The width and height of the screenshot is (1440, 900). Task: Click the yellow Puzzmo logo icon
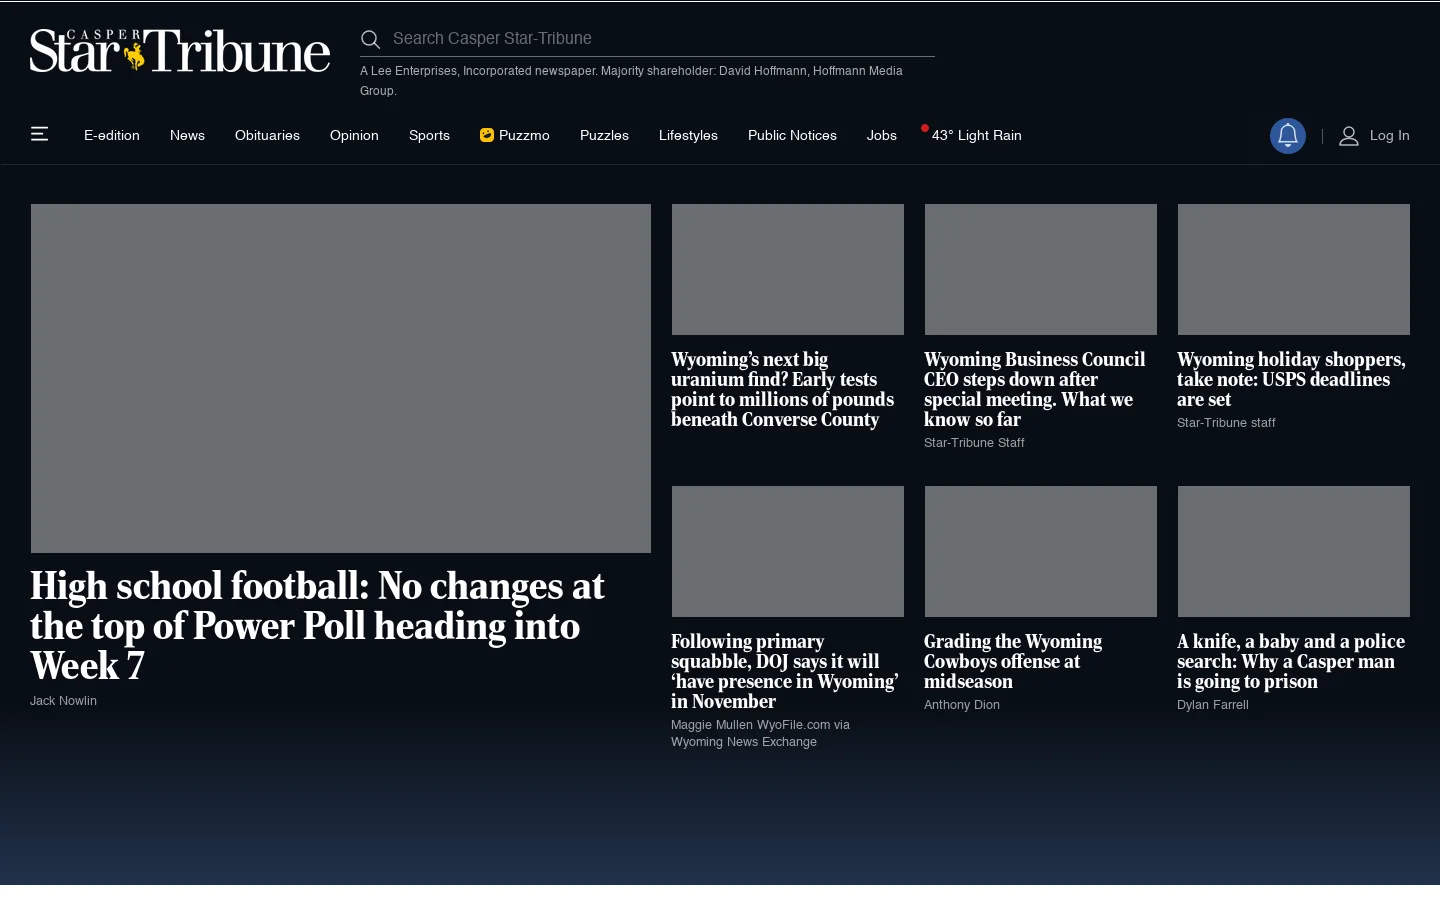[487, 135]
